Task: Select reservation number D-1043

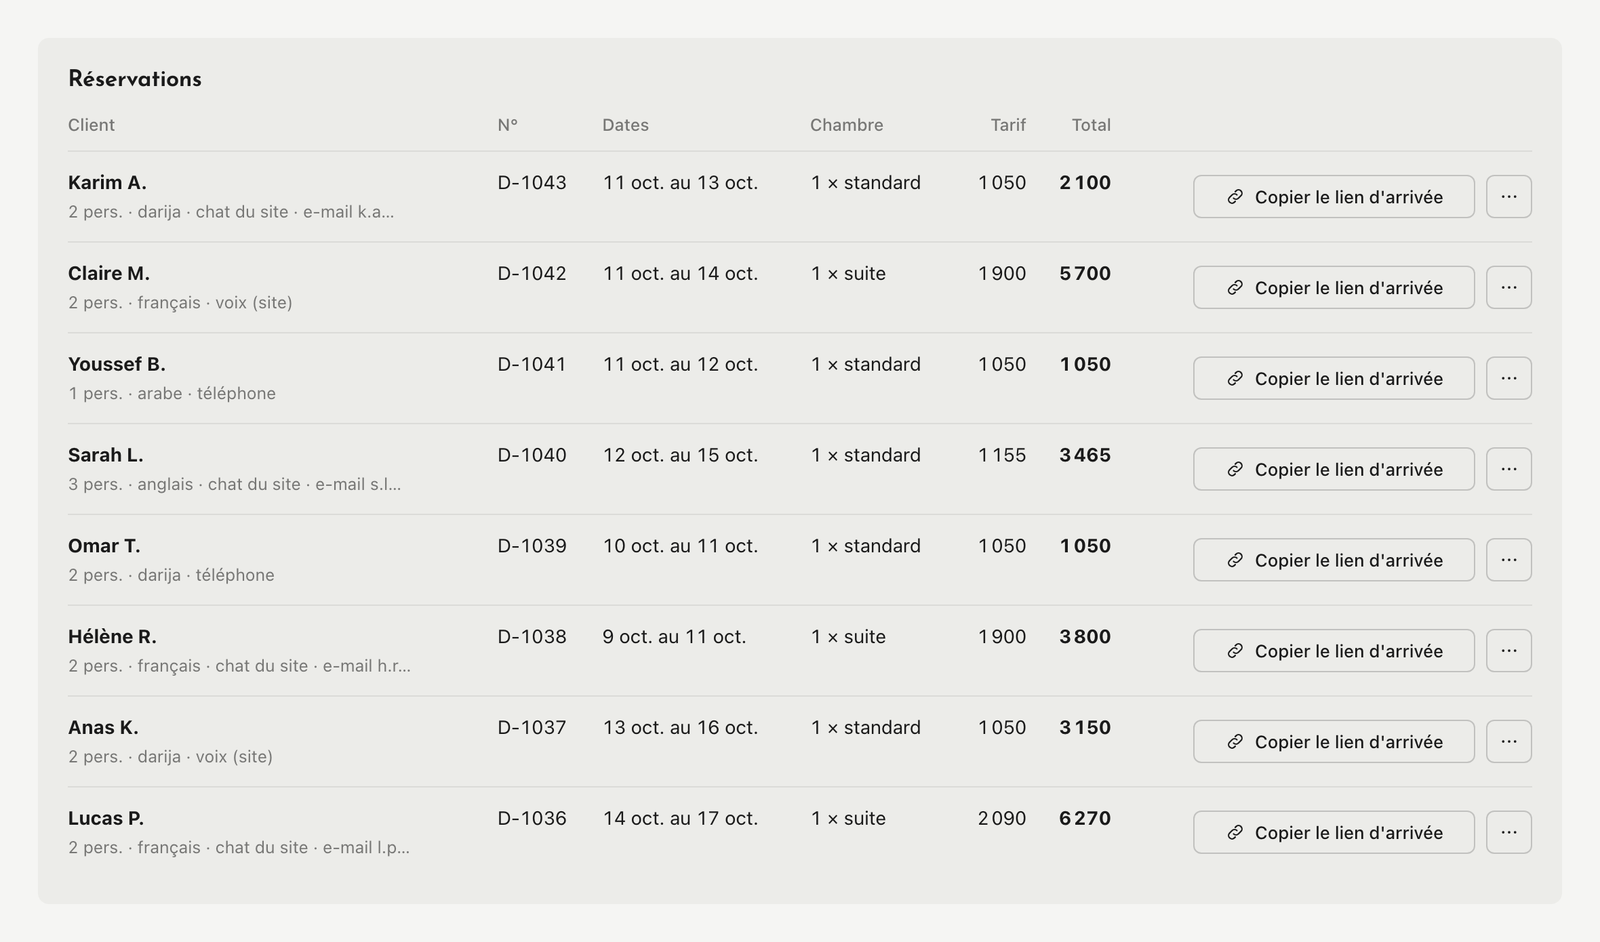Action: coord(532,183)
